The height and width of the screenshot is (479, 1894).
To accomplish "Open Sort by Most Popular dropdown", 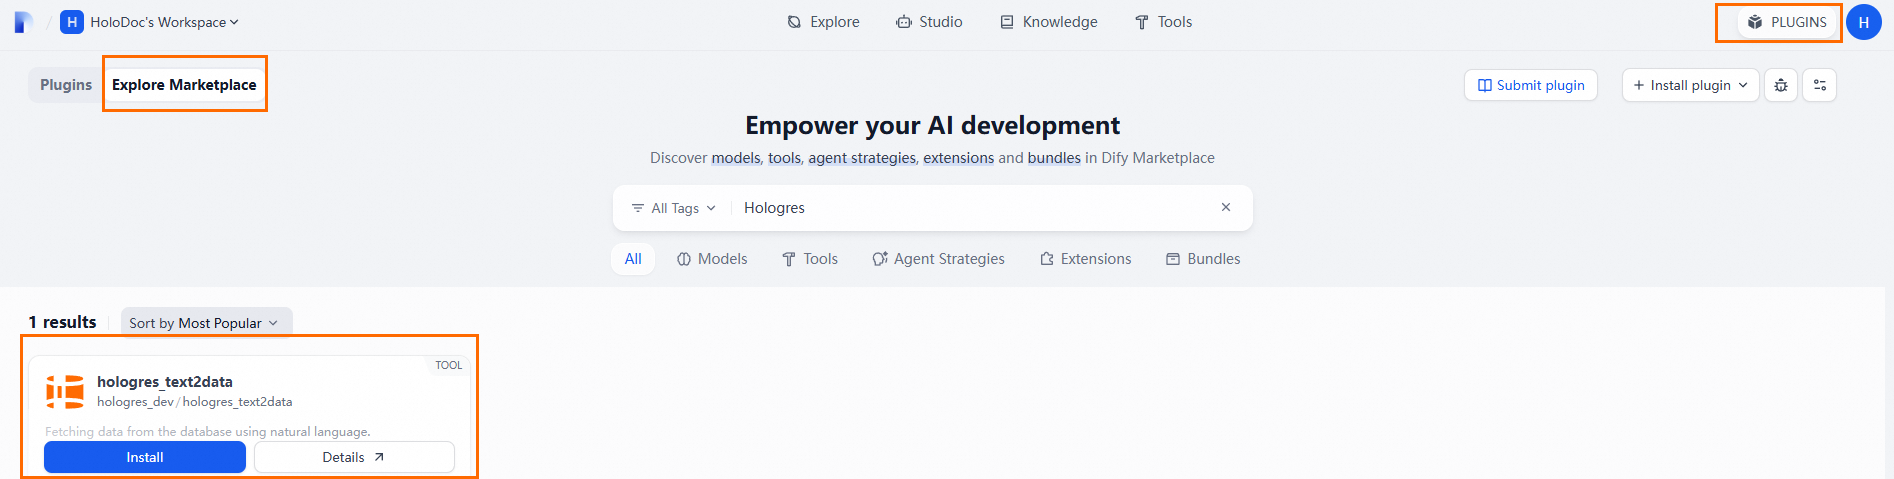I will [x=206, y=323].
